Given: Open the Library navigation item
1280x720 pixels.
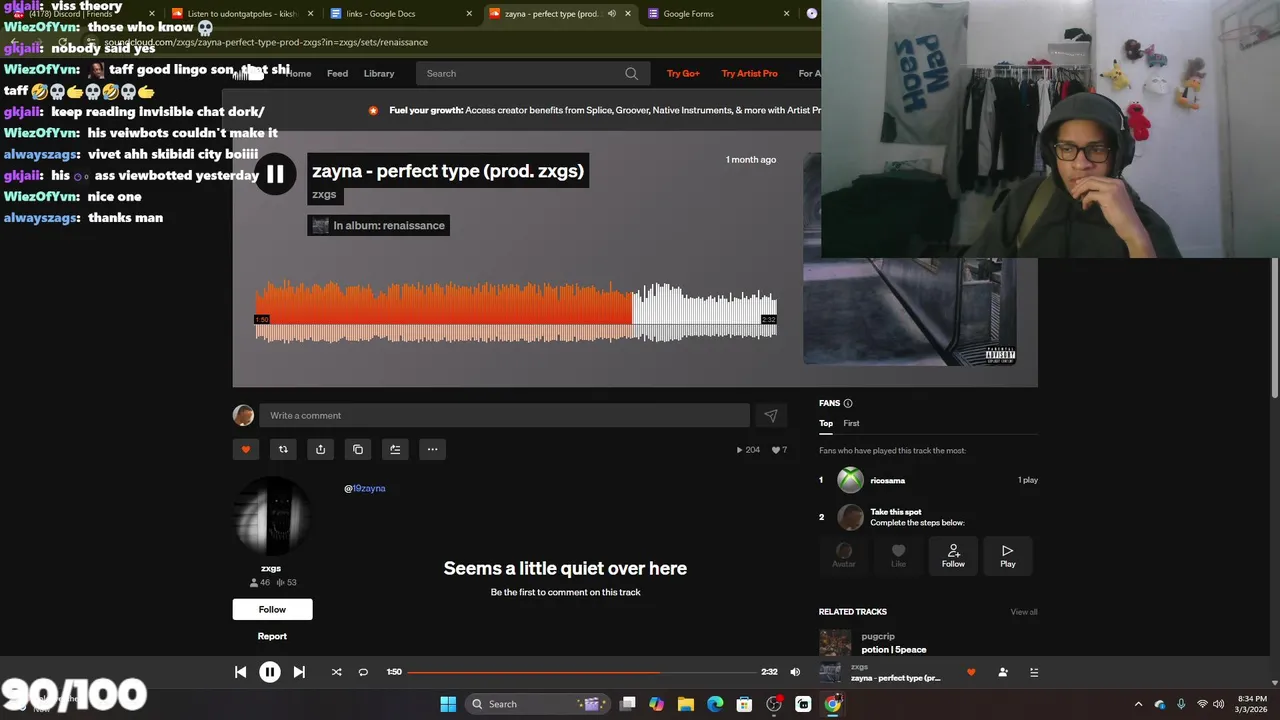Looking at the screenshot, I should point(379,73).
